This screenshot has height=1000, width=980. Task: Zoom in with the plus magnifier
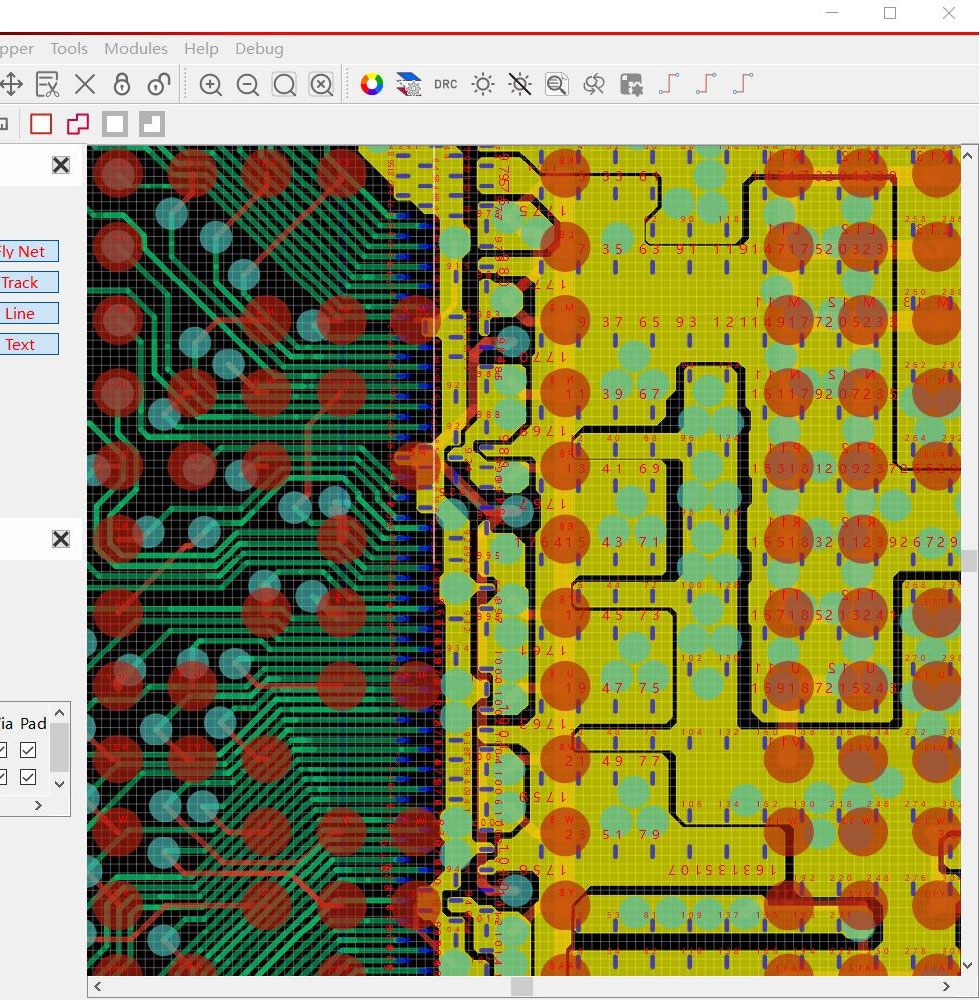[210, 85]
